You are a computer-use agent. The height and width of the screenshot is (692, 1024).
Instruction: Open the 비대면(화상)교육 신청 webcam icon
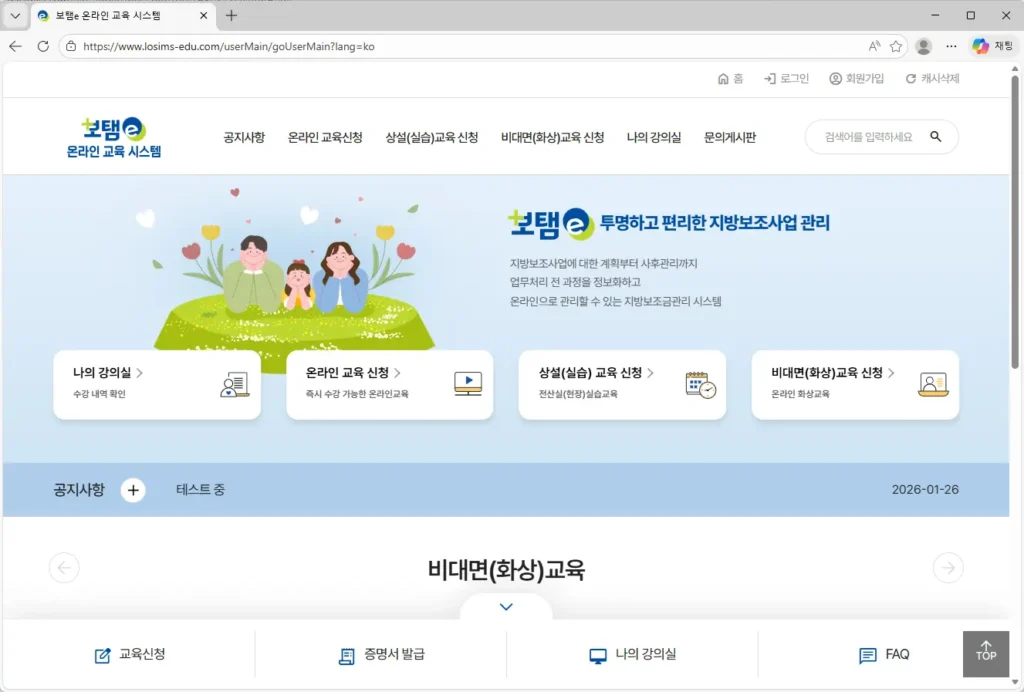932,385
